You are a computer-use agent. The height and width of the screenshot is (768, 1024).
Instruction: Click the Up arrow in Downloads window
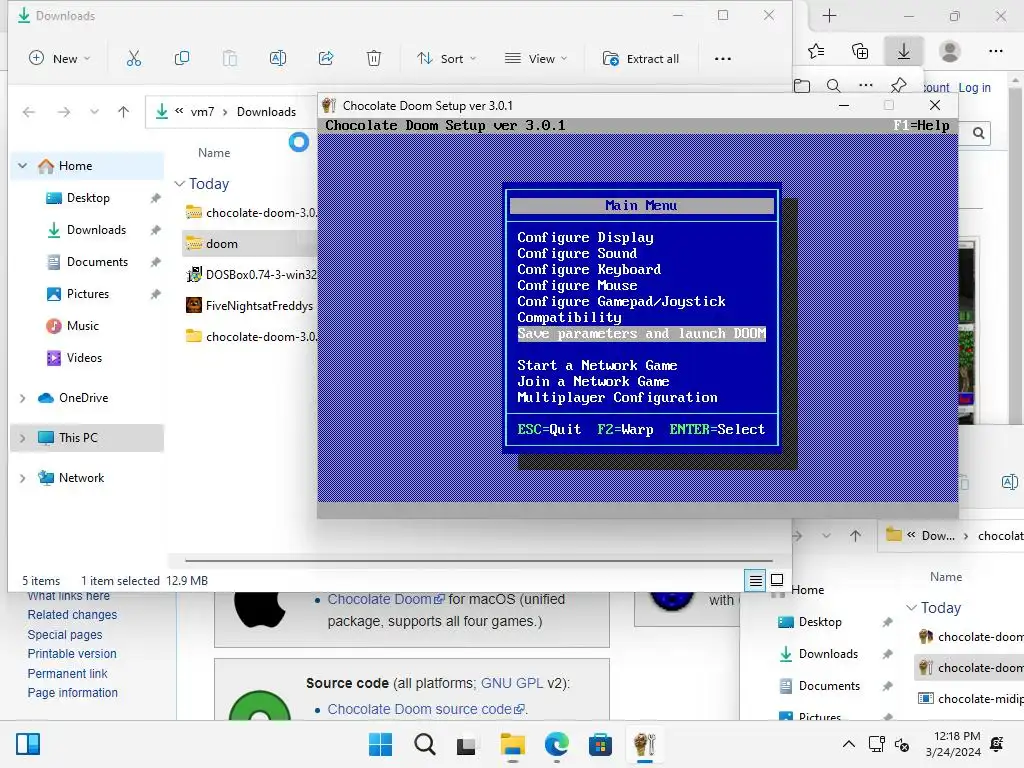click(x=123, y=112)
